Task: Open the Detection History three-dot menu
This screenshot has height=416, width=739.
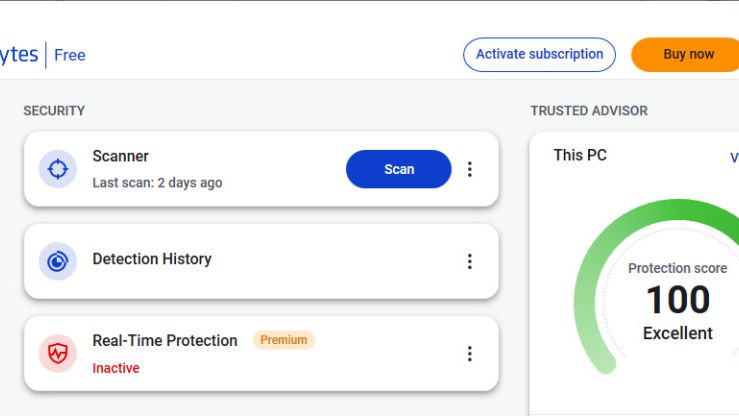Action: [x=469, y=261]
